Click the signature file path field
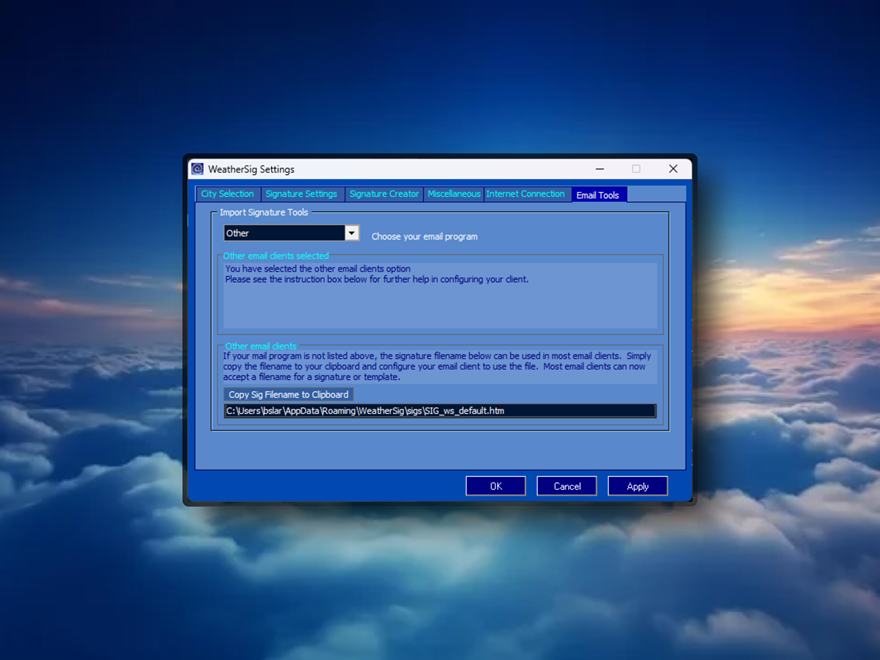 point(440,411)
